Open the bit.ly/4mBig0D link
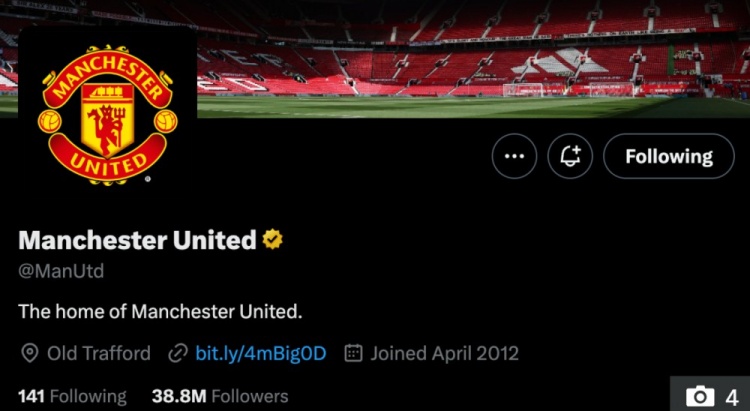 pyautogui.click(x=261, y=353)
